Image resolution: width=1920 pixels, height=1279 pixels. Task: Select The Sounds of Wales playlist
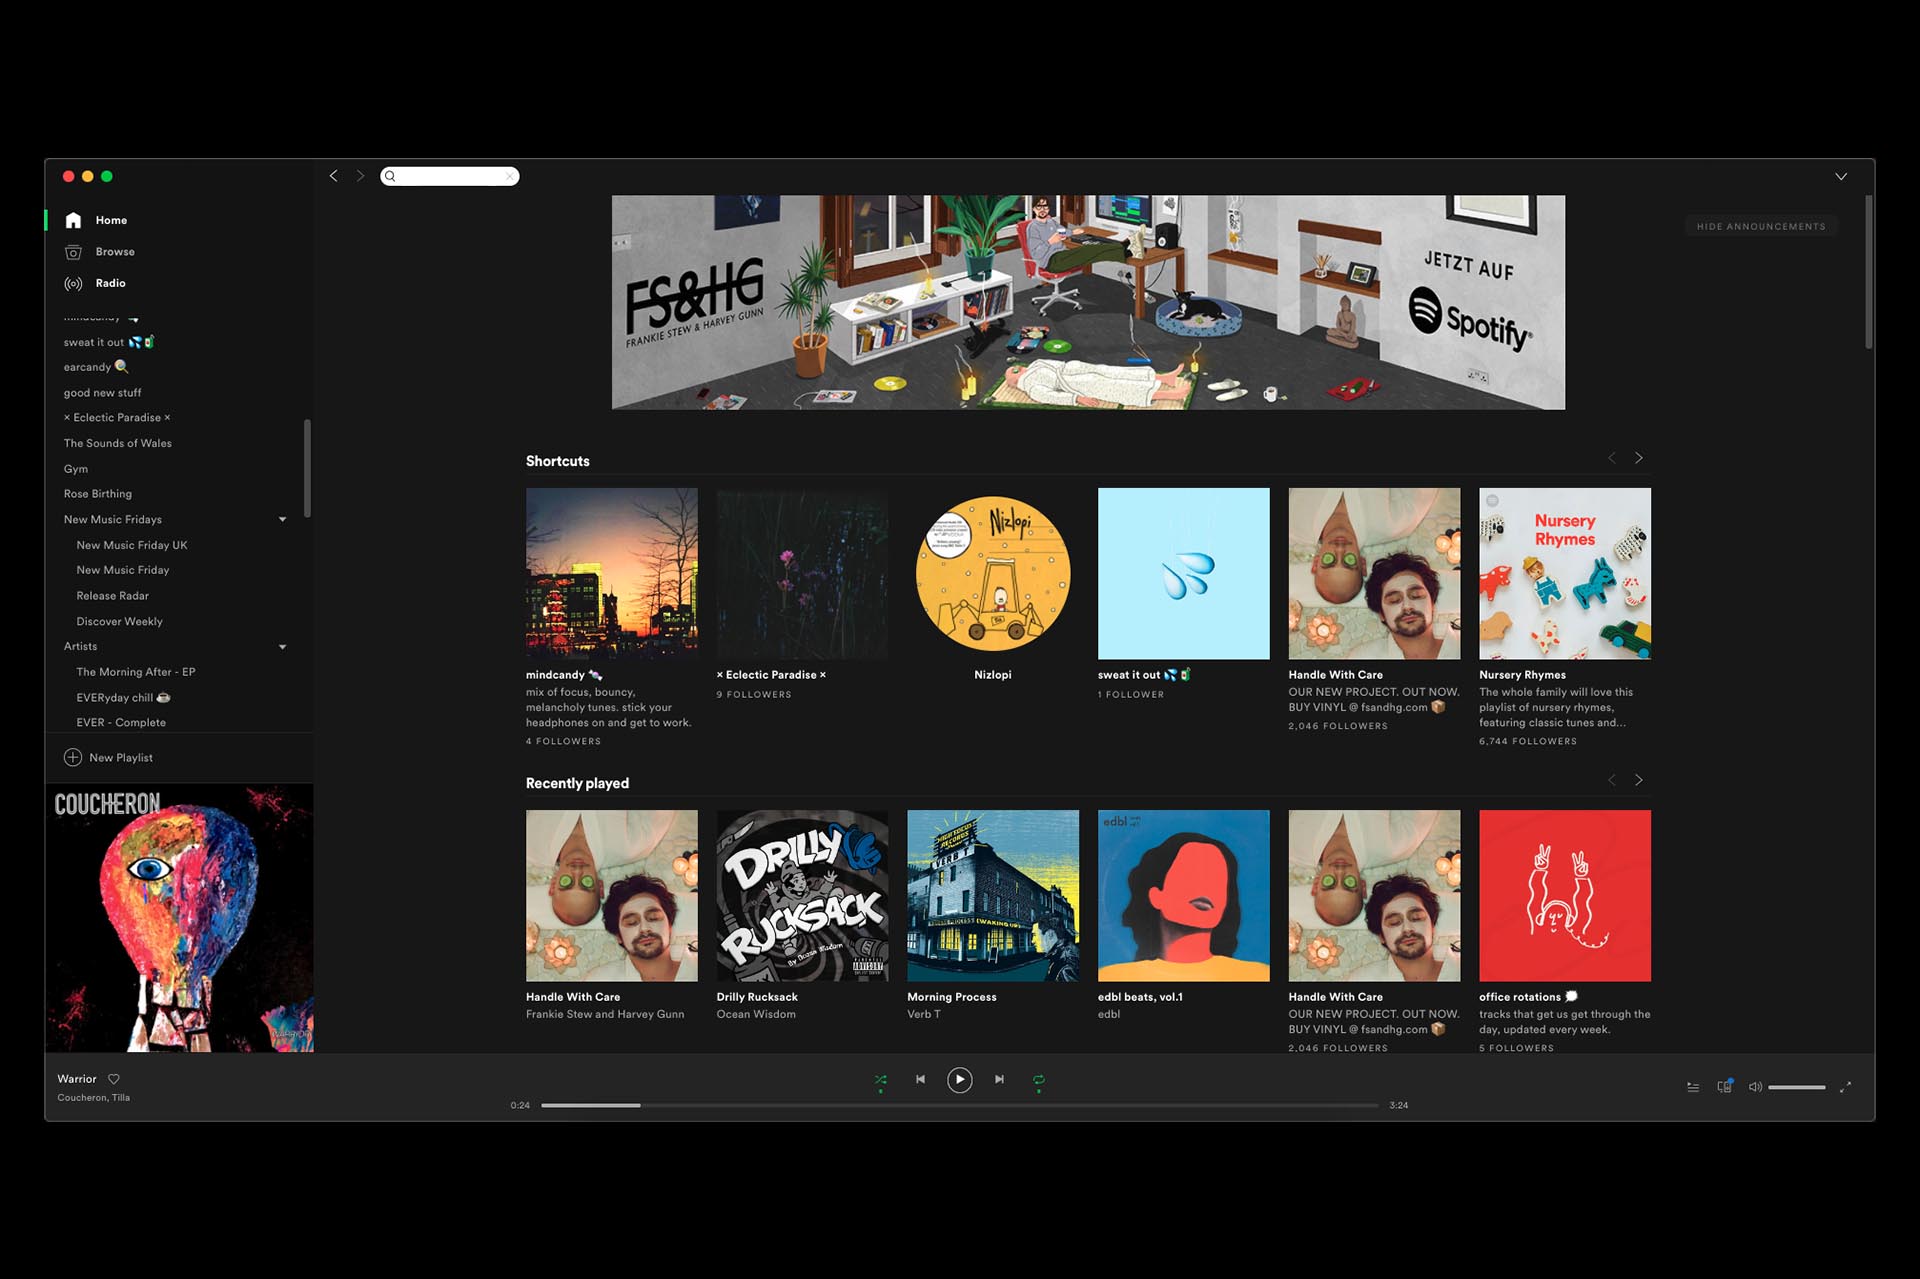point(117,443)
